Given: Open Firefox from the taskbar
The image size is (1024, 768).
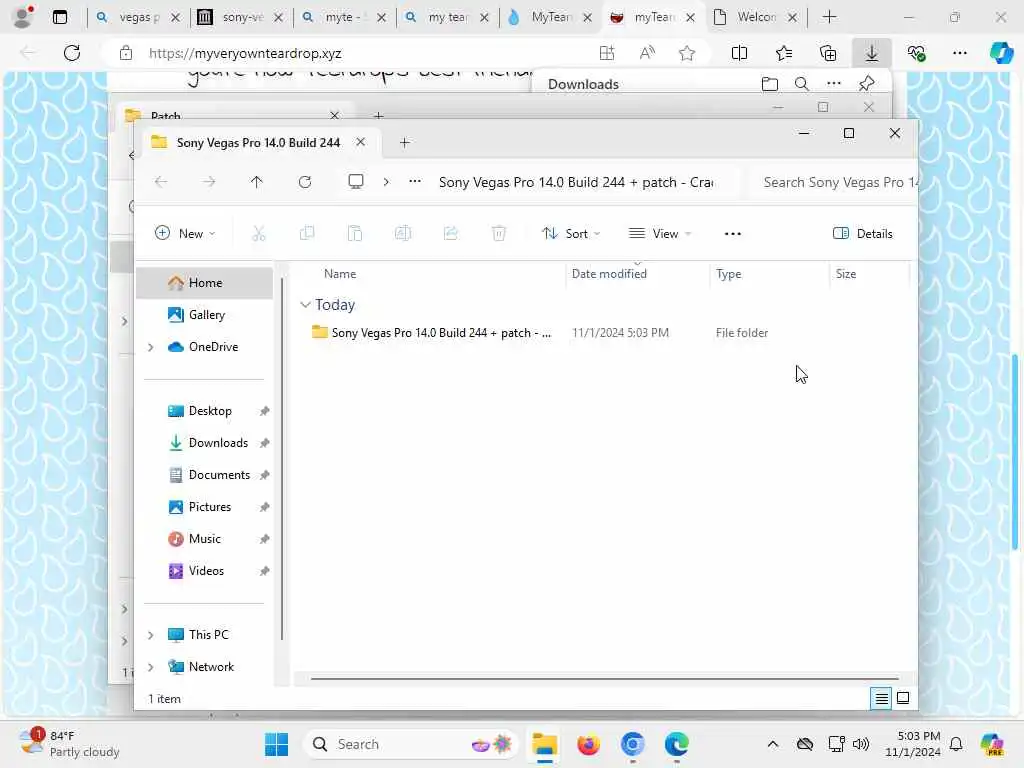Looking at the screenshot, I should click(588, 744).
